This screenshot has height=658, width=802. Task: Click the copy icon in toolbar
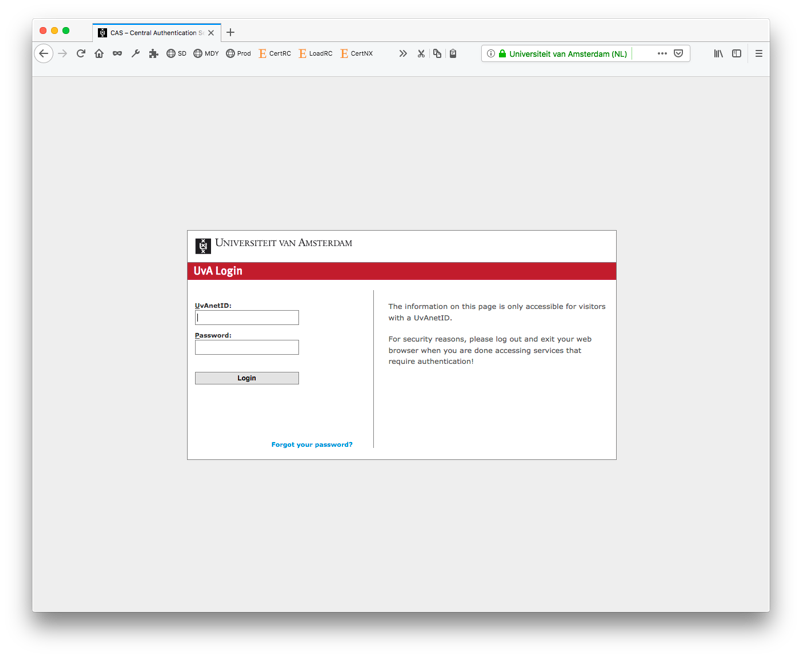[x=437, y=53]
